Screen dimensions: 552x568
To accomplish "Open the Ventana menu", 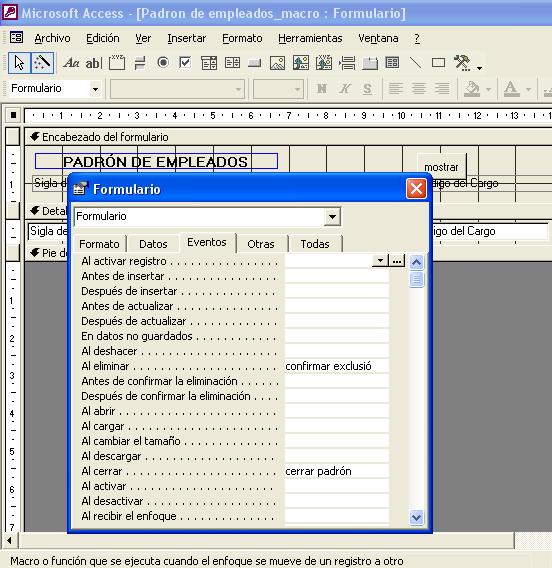I will 378,38.
